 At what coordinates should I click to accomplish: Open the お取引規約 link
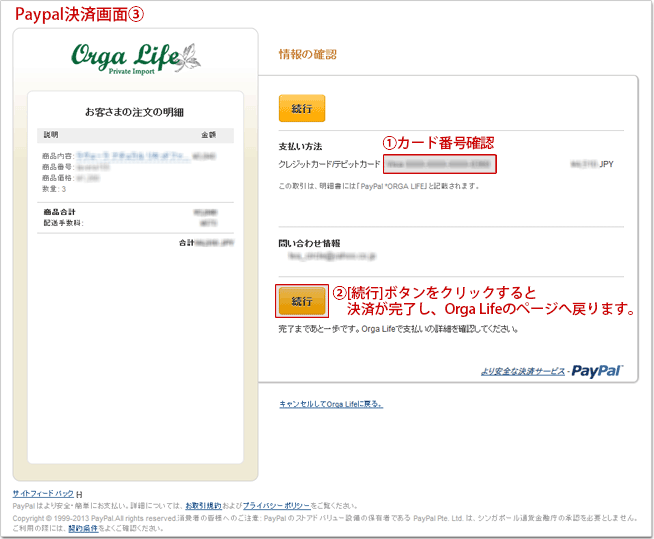coord(203,507)
